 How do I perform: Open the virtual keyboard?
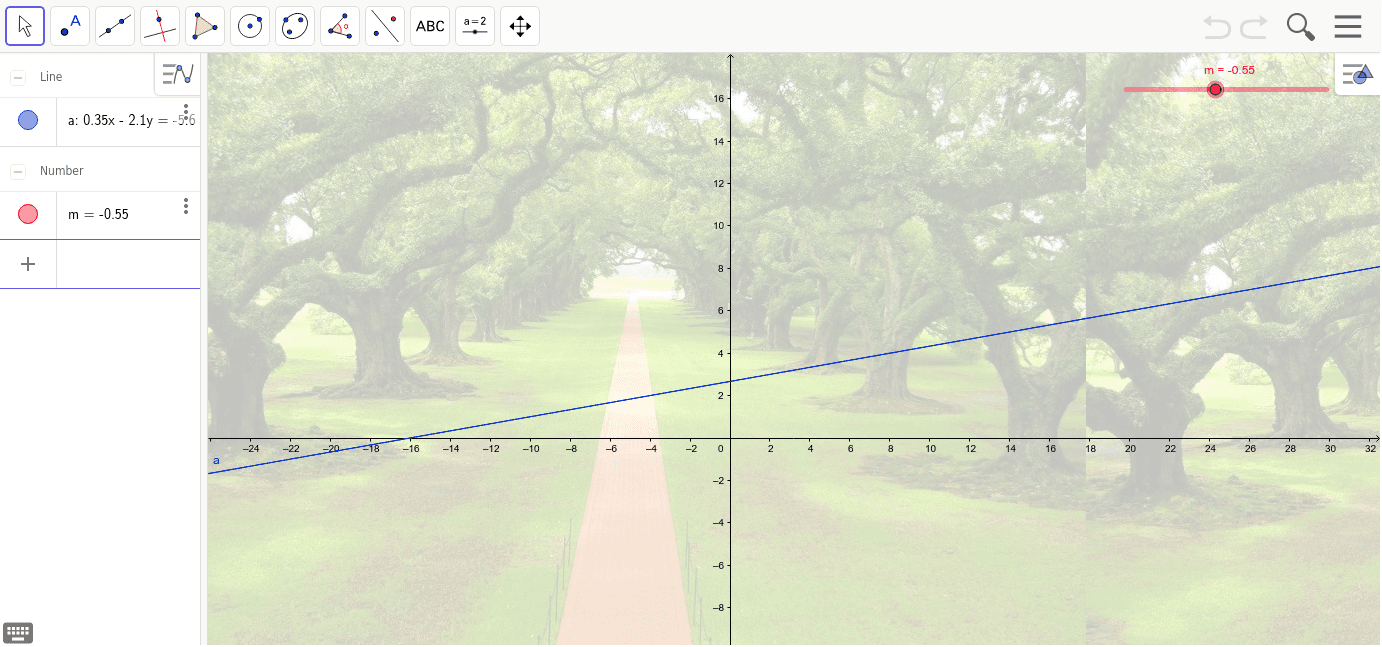coord(18,632)
